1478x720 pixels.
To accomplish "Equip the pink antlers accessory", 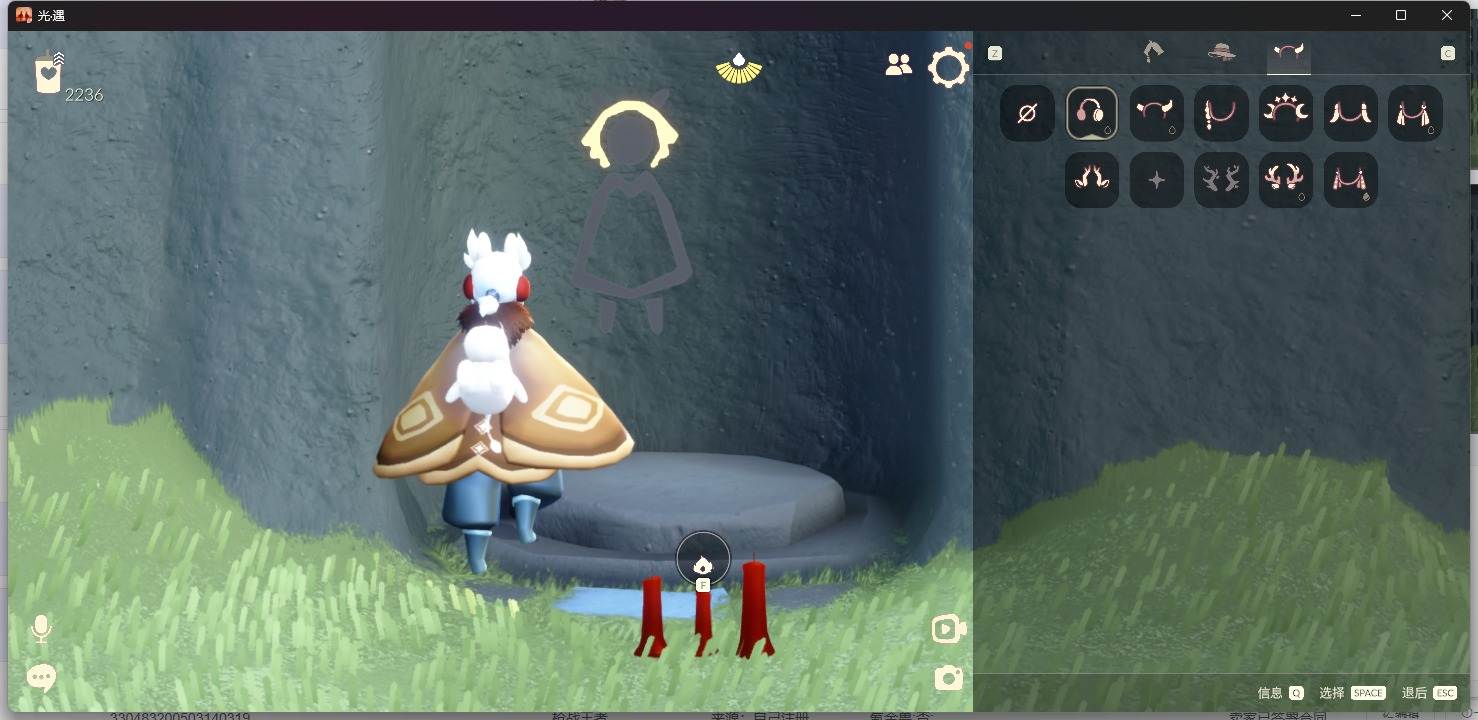I will (1286, 180).
